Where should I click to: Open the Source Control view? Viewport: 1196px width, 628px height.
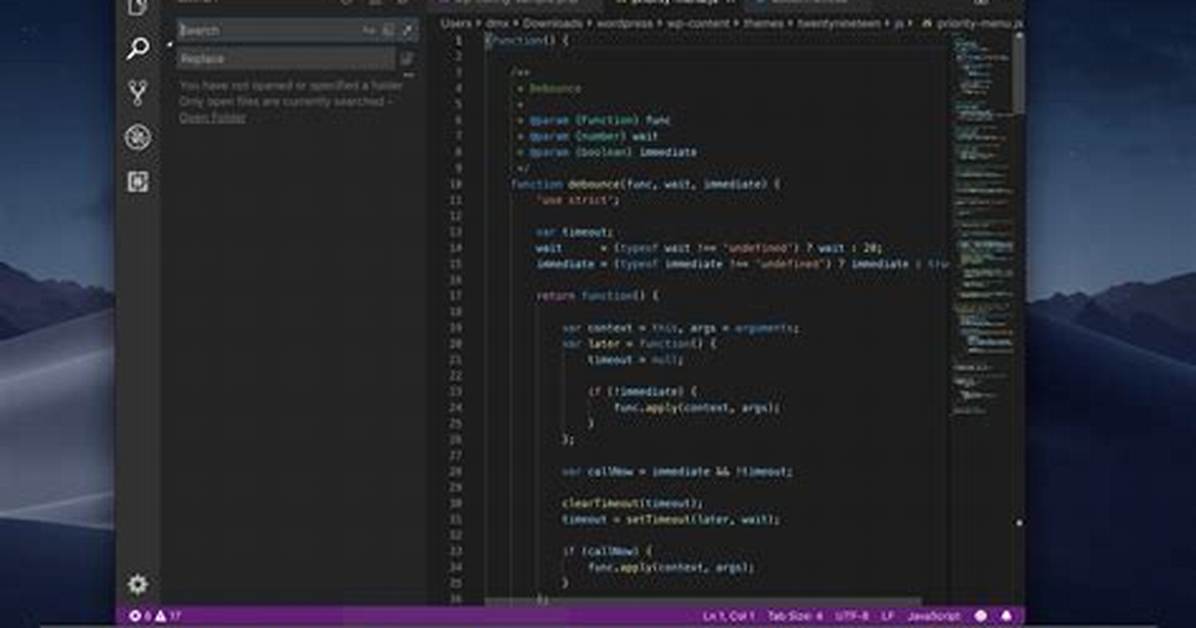coord(137,93)
